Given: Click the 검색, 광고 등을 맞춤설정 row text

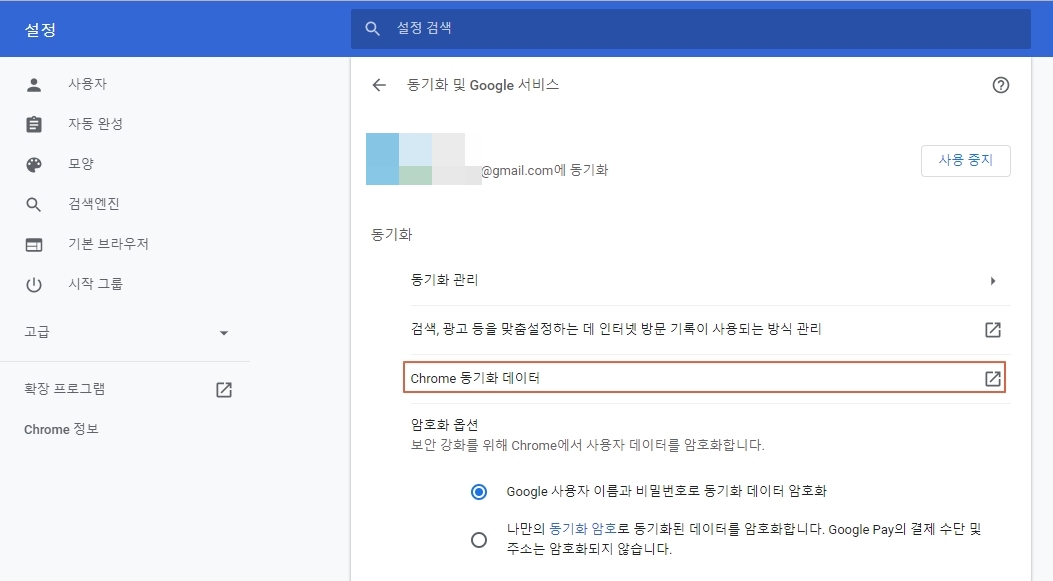Looking at the screenshot, I should pos(616,329).
